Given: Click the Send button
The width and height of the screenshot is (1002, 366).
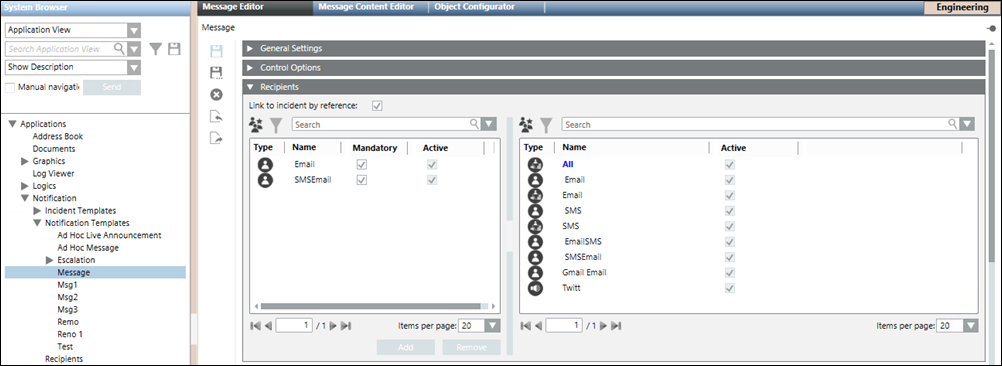Looking at the screenshot, I should [112, 88].
